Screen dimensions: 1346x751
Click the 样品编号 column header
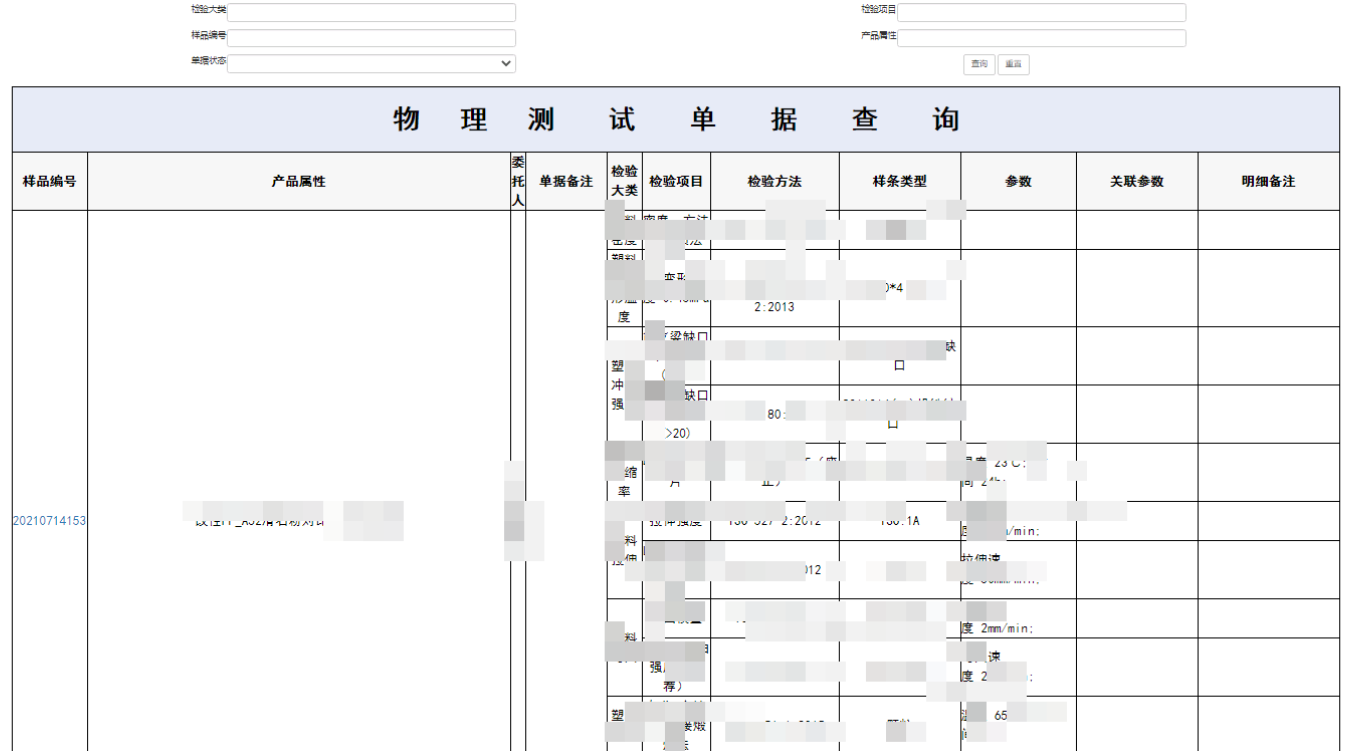[49, 182]
